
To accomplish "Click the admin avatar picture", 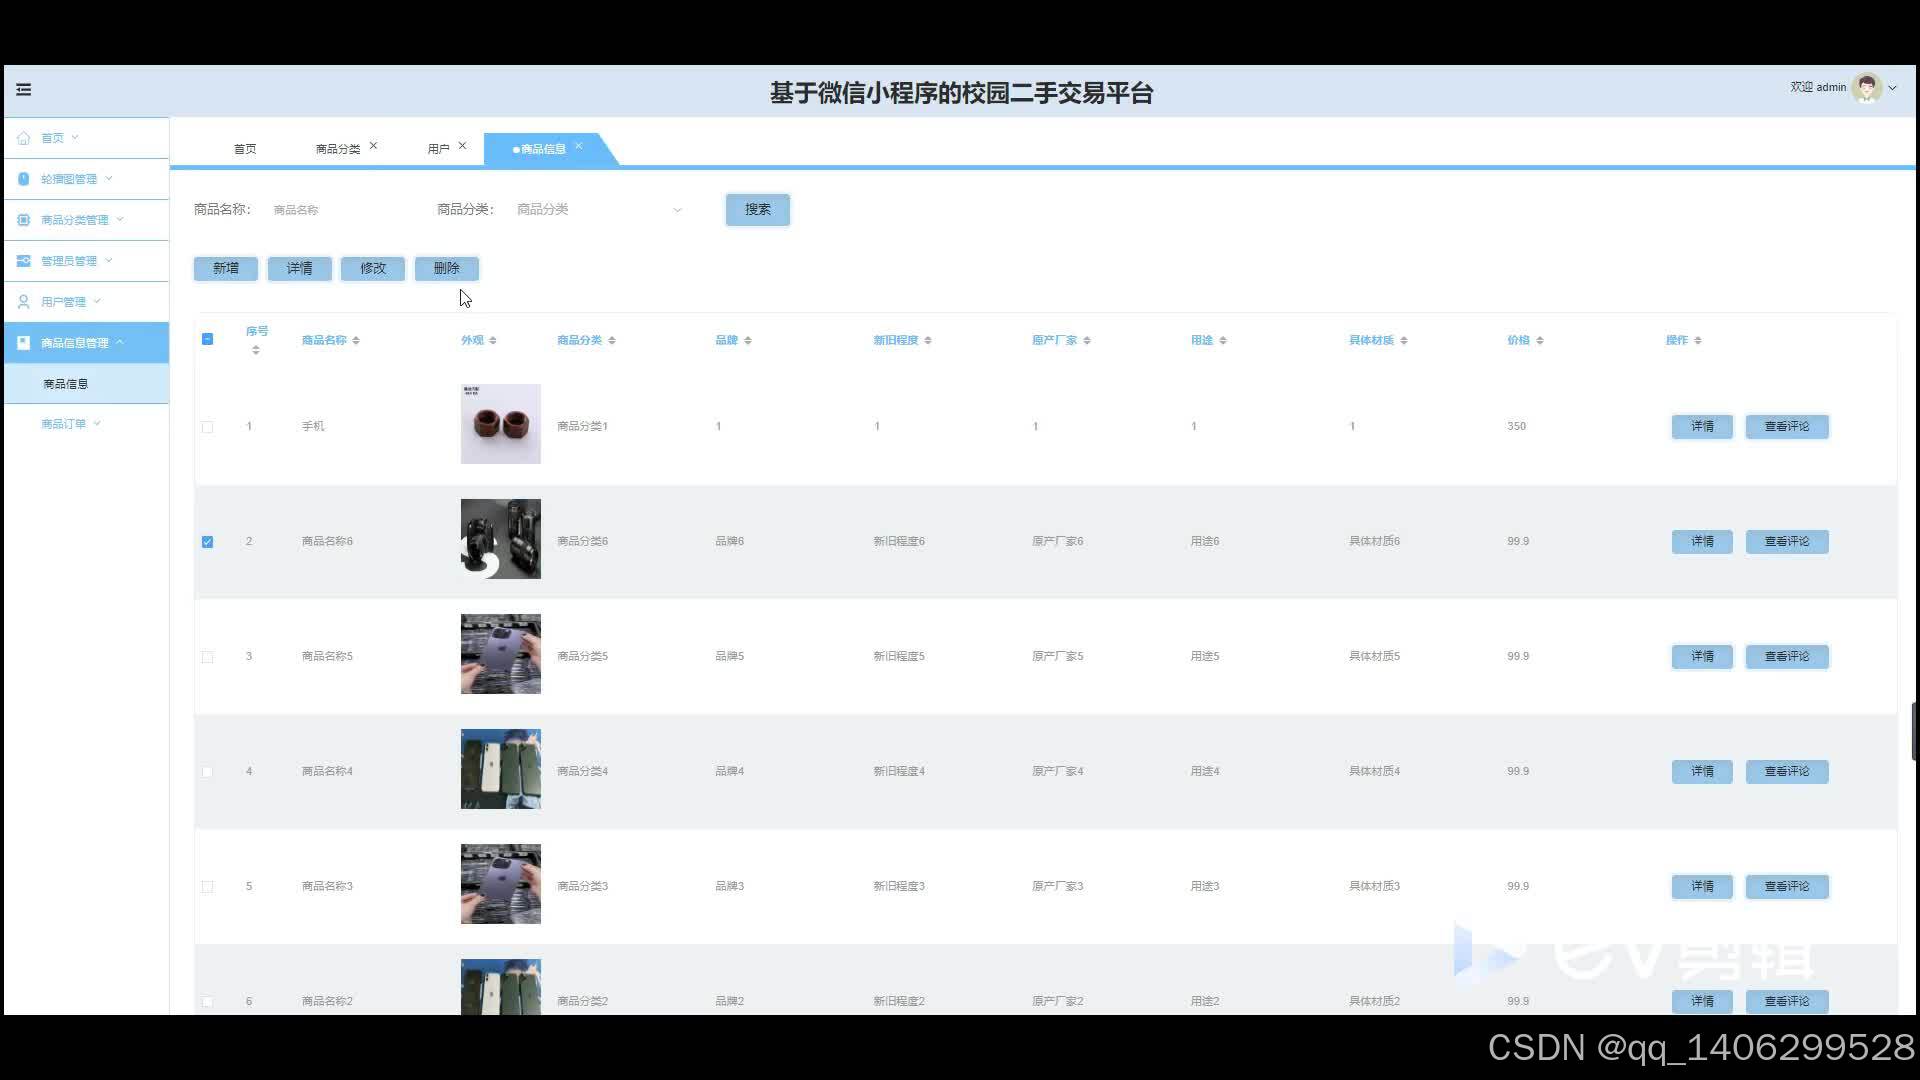I will (1866, 88).
